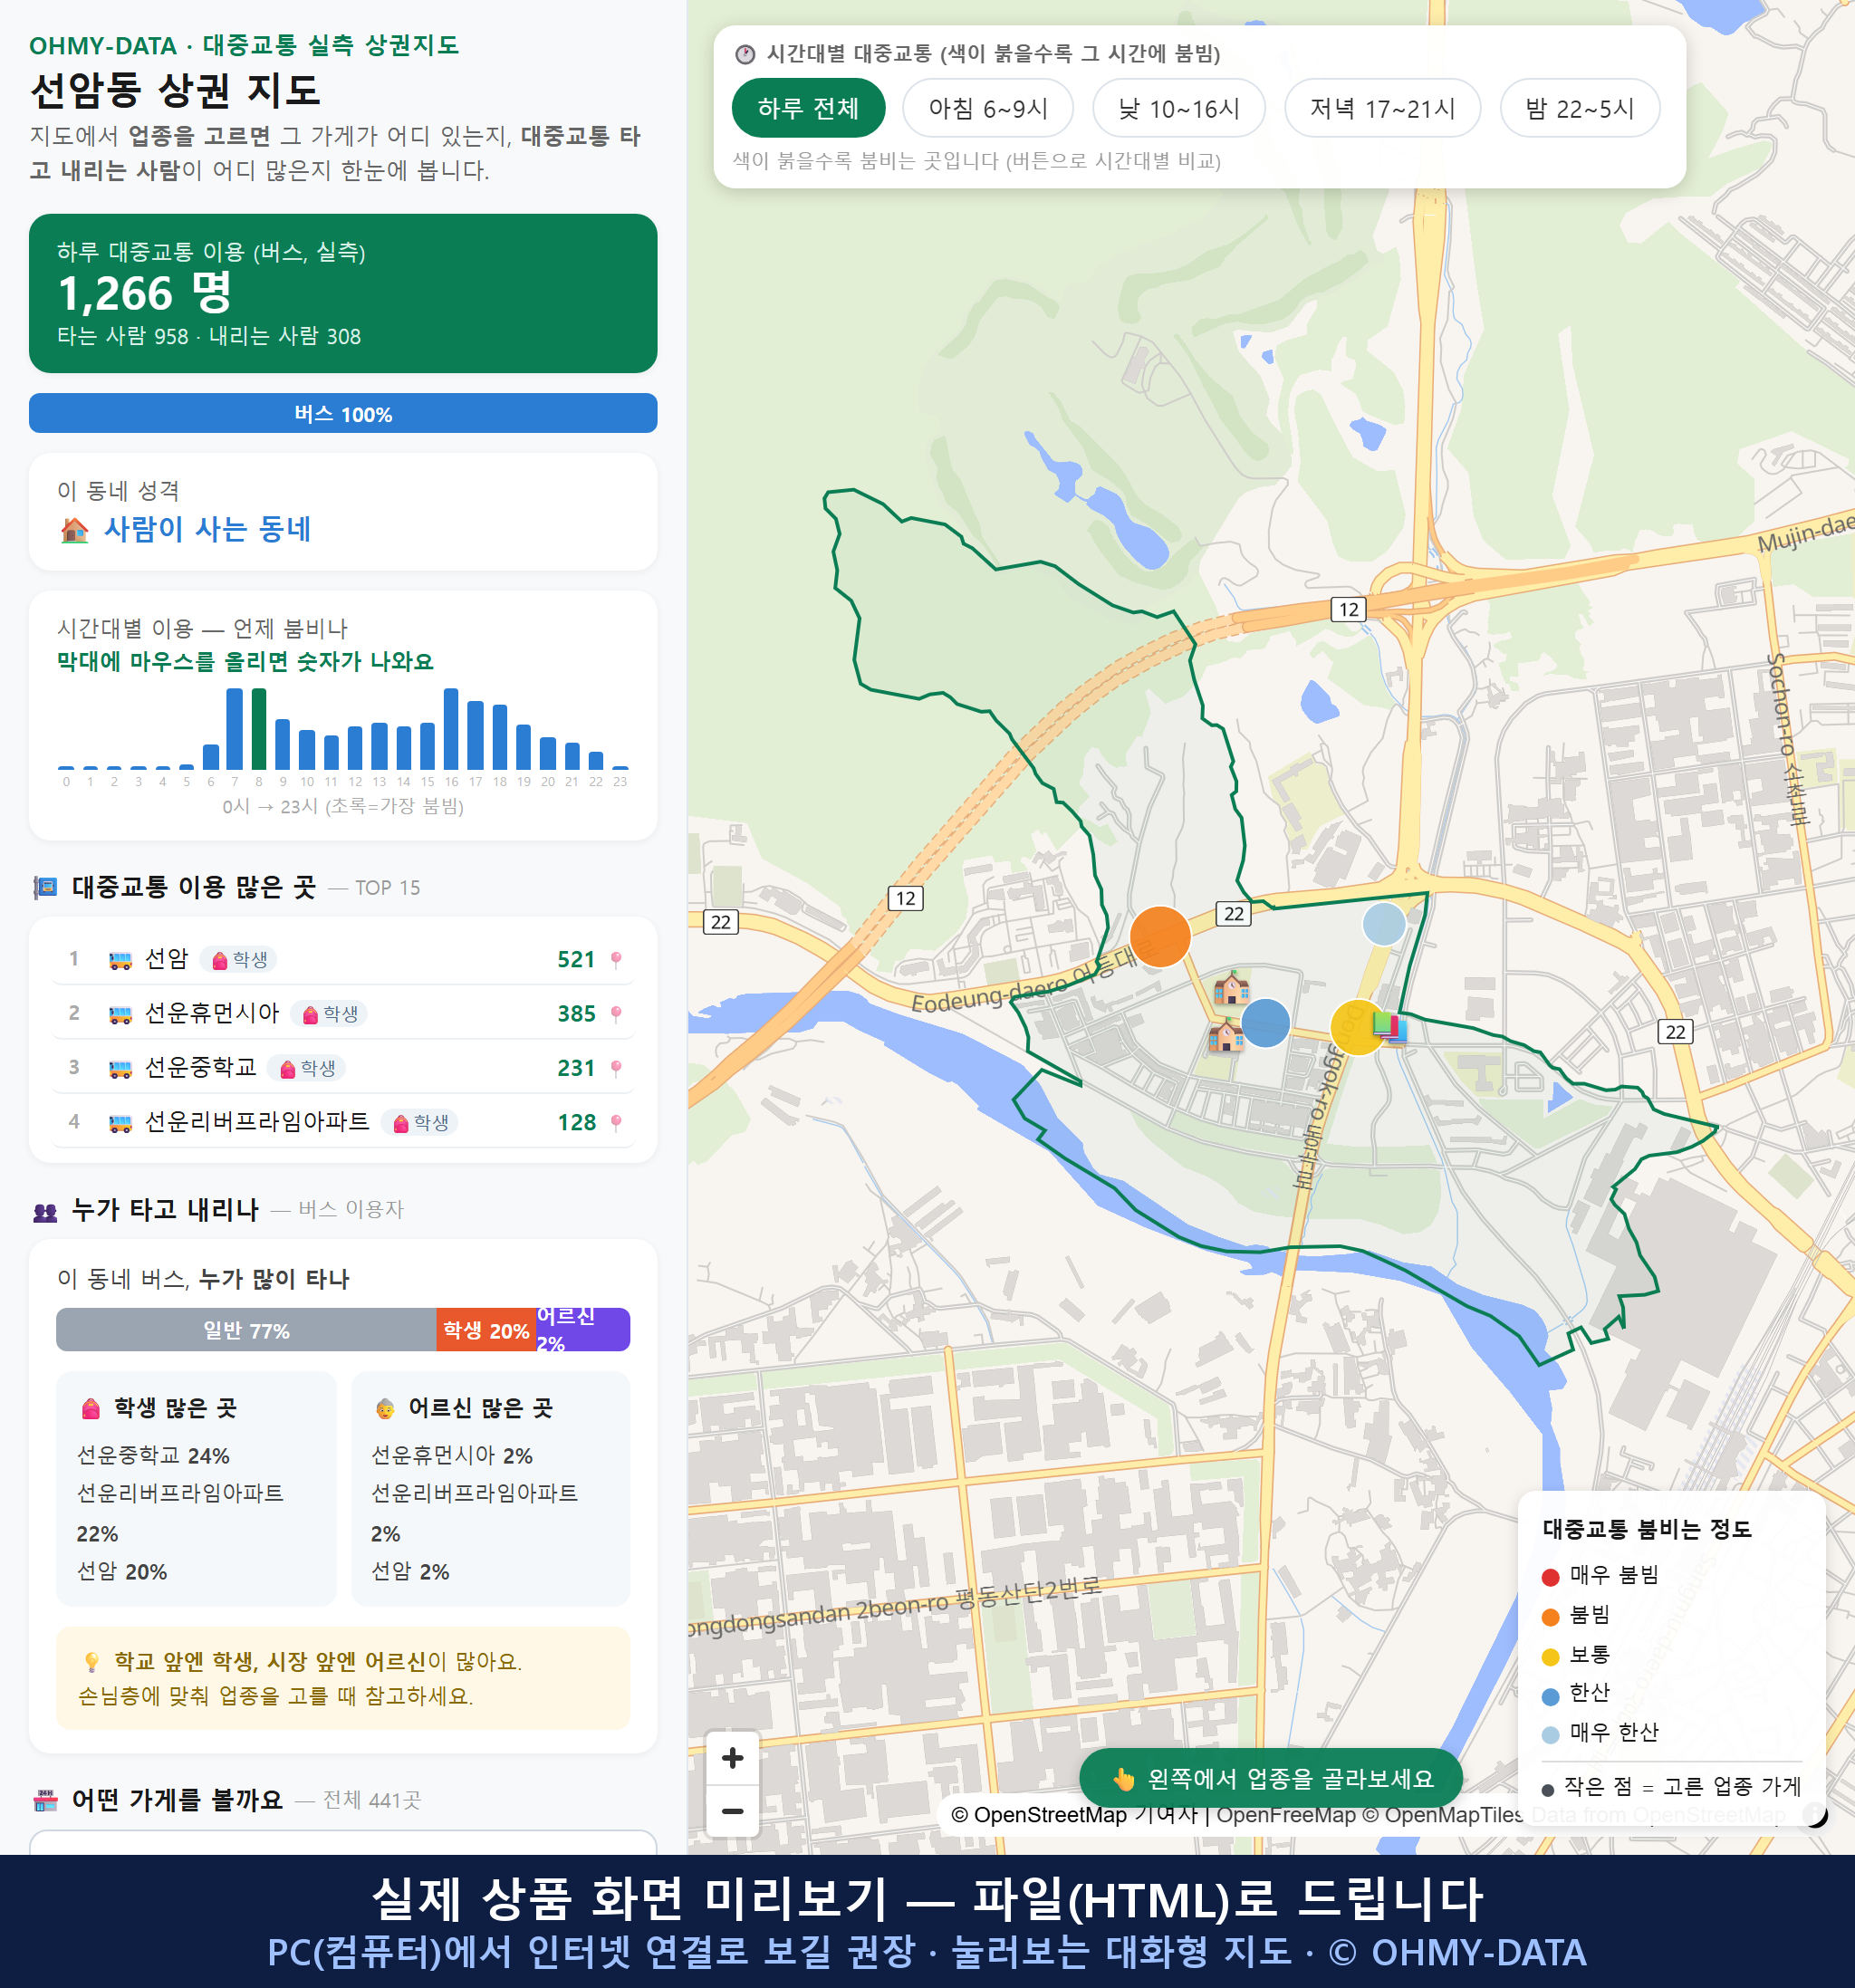
Task: Click the 한산 blue legend dot
Action: tap(1550, 1696)
